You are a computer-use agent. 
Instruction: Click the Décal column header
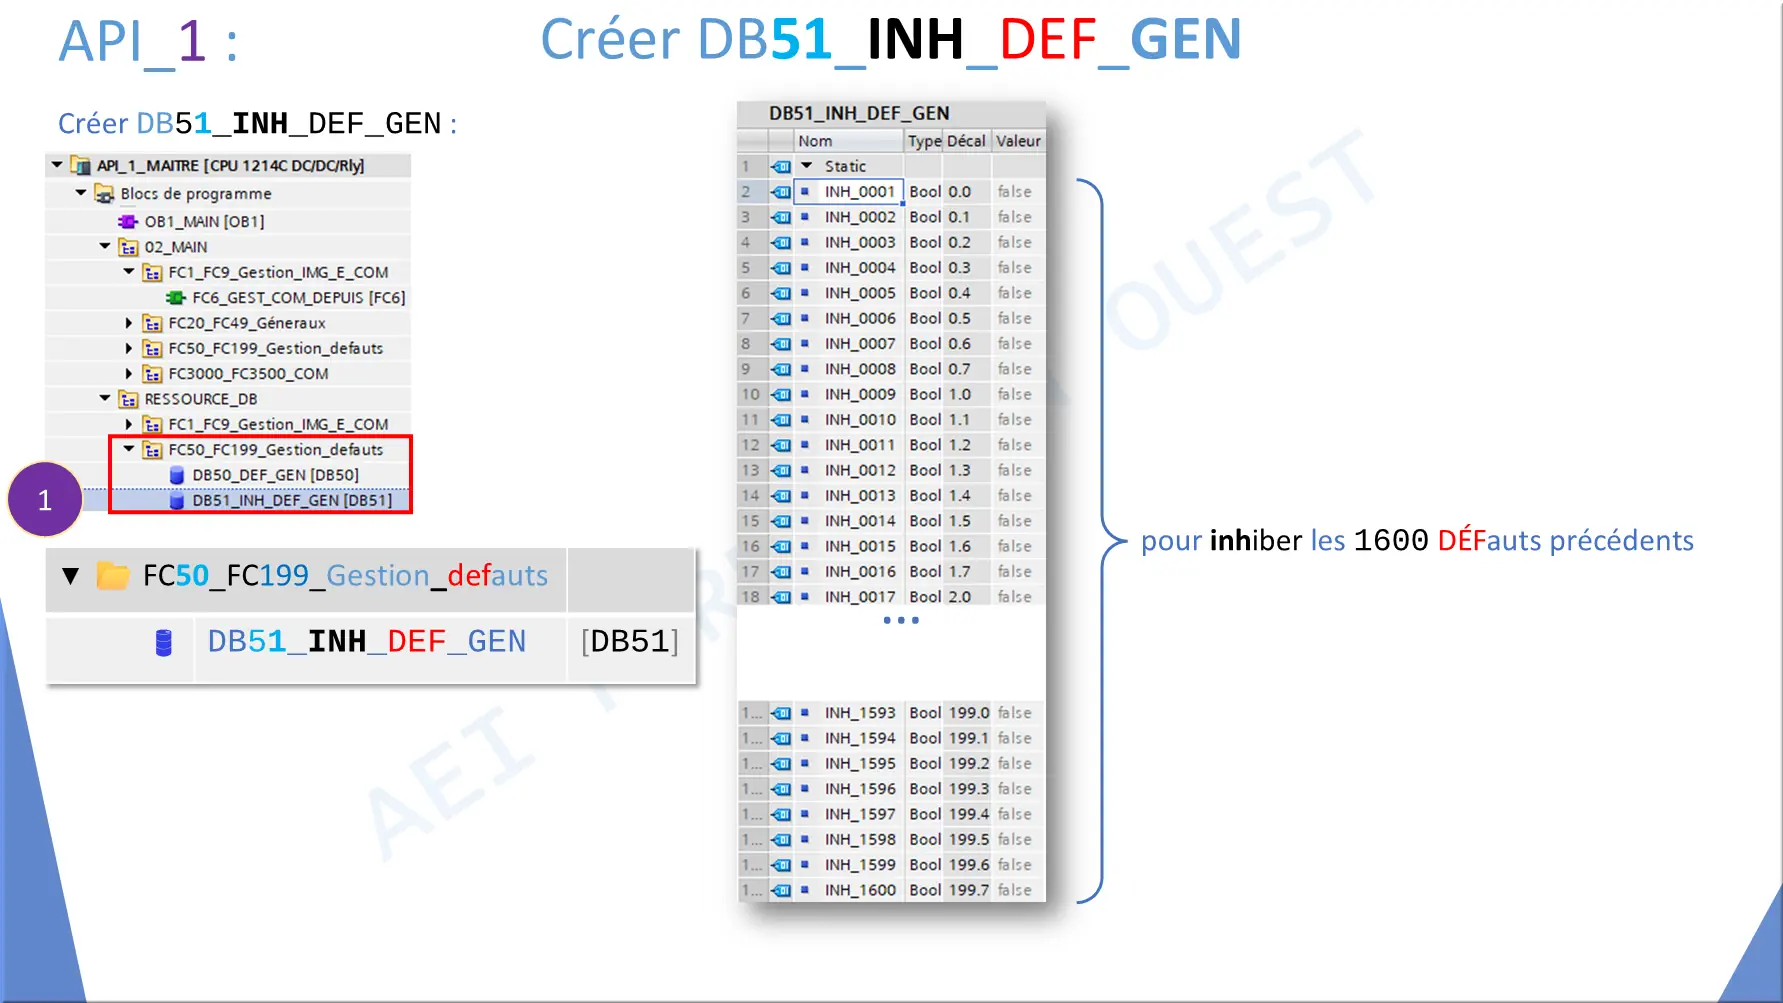click(967, 141)
